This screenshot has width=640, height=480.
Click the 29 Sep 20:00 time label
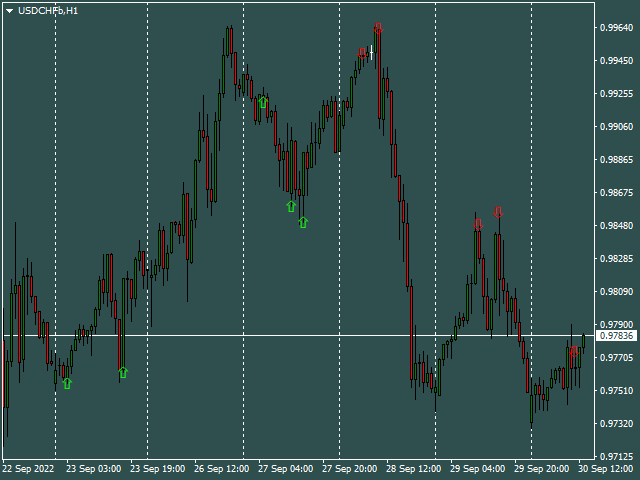(542, 469)
